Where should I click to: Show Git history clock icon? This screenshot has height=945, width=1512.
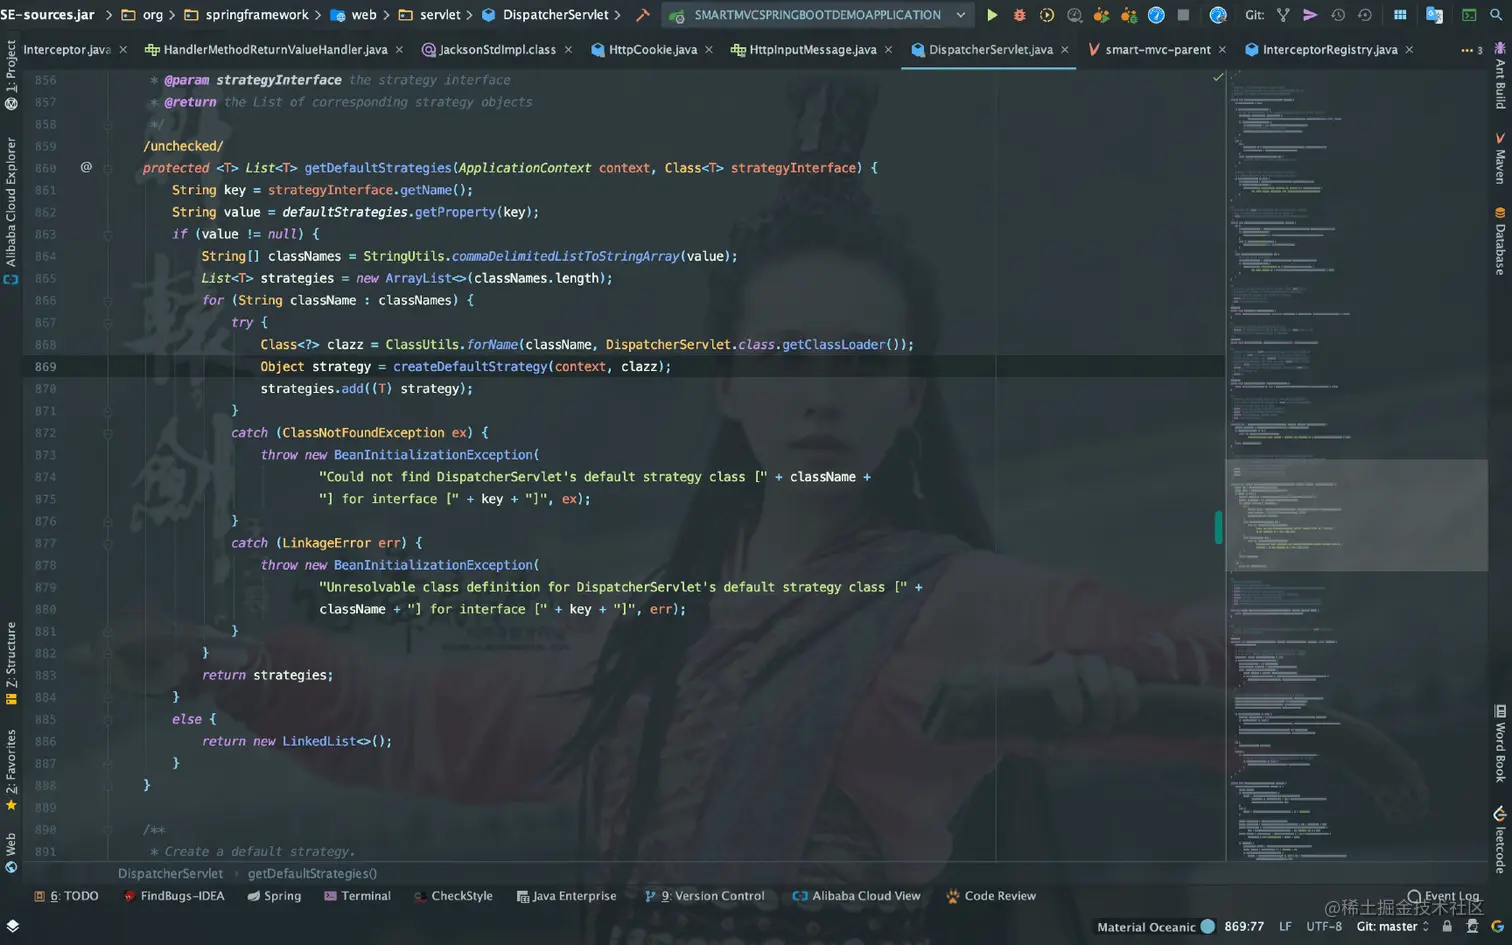tap(1337, 15)
